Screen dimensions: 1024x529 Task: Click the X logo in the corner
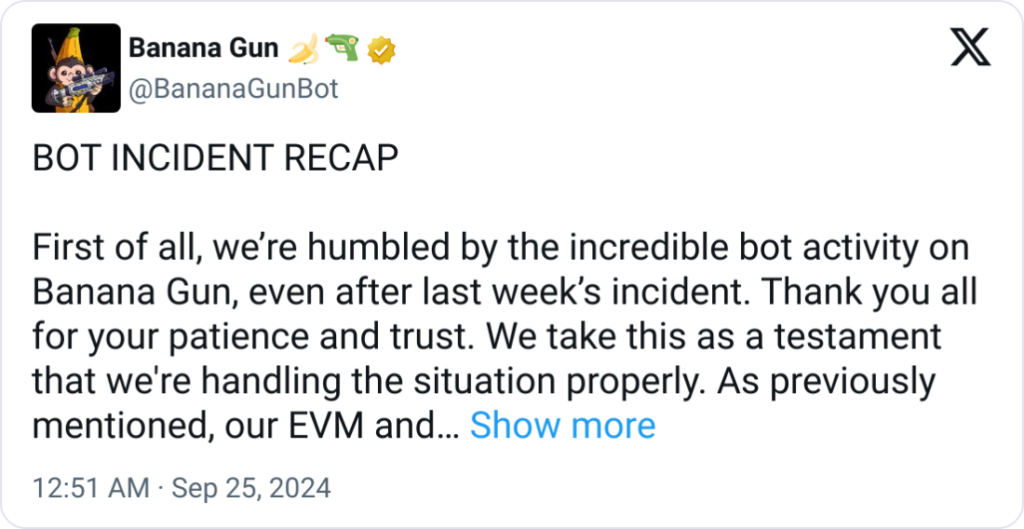click(969, 48)
